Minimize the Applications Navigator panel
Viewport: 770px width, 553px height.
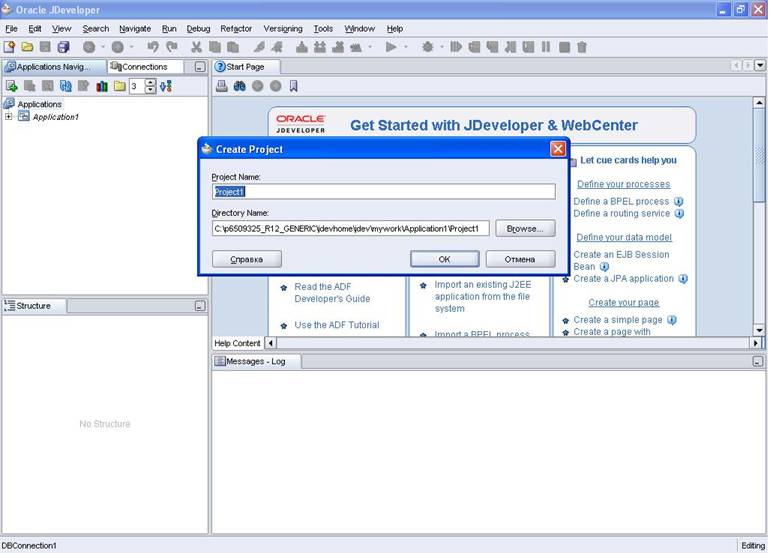[x=199, y=67]
